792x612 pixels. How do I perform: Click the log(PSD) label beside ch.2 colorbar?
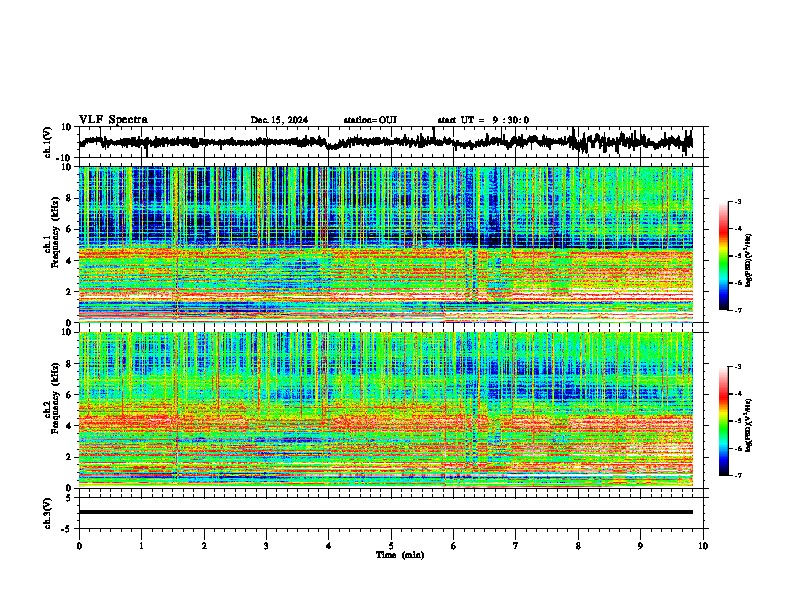click(x=749, y=425)
